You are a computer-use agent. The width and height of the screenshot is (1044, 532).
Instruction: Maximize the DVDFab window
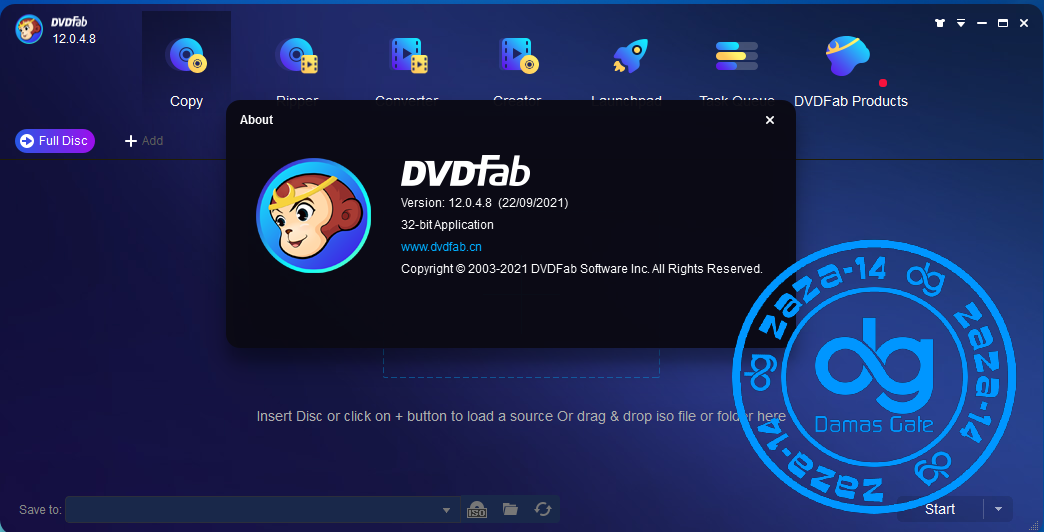(1003, 23)
